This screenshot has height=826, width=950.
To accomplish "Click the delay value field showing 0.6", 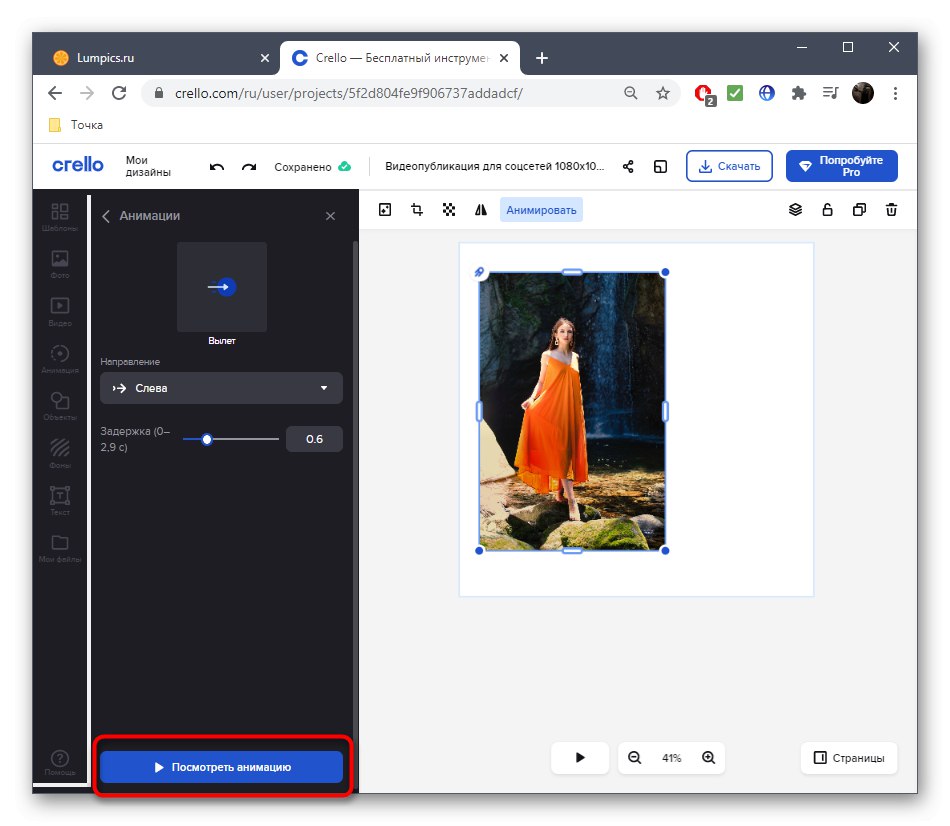I will 314,439.
